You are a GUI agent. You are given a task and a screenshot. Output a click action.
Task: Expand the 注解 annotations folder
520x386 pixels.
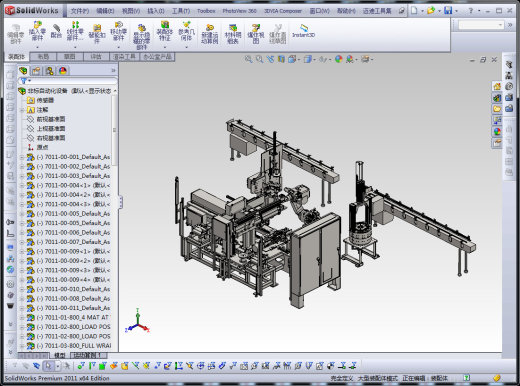[x=22, y=110]
